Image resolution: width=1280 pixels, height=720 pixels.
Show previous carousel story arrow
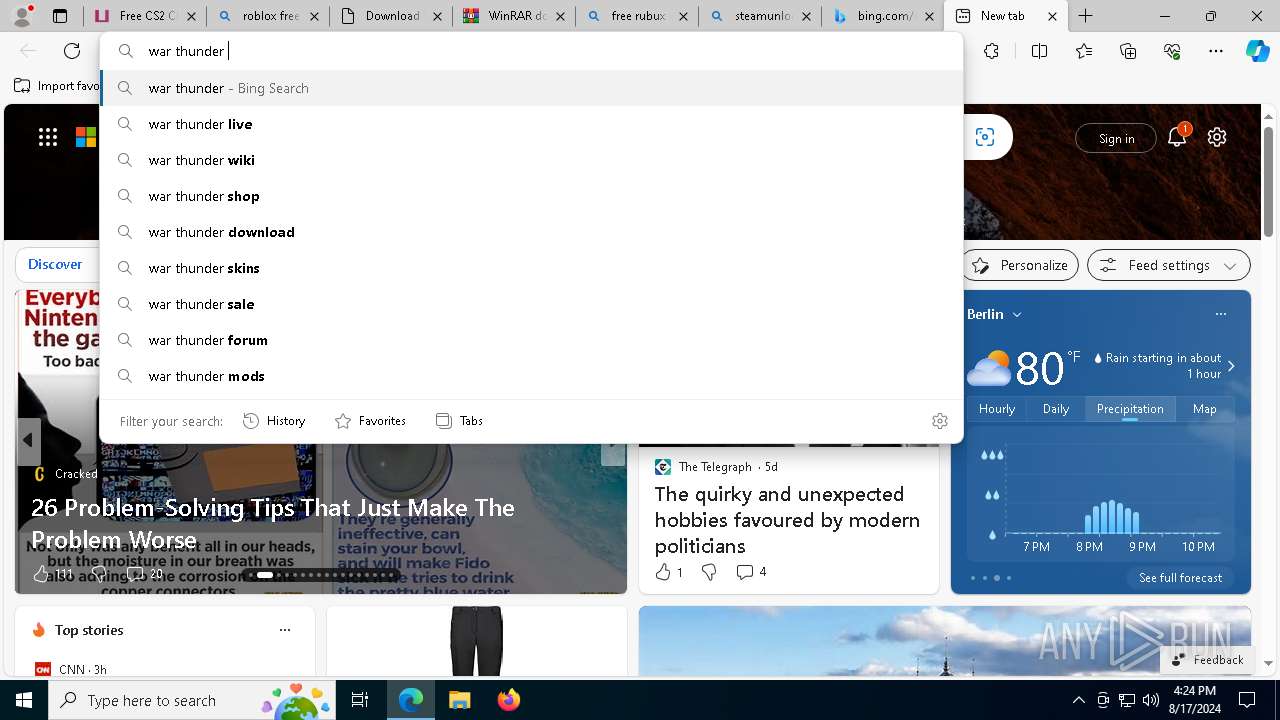tap(28, 440)
